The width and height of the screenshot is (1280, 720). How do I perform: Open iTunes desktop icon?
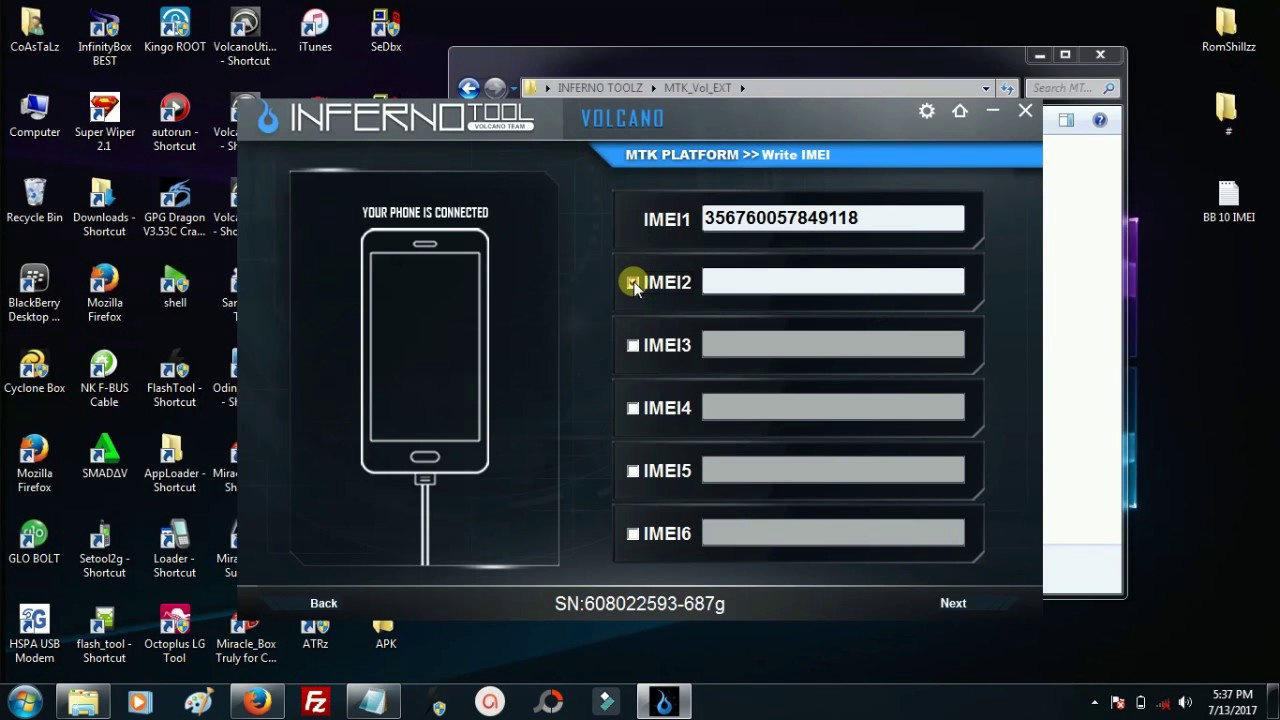(315, 30)
